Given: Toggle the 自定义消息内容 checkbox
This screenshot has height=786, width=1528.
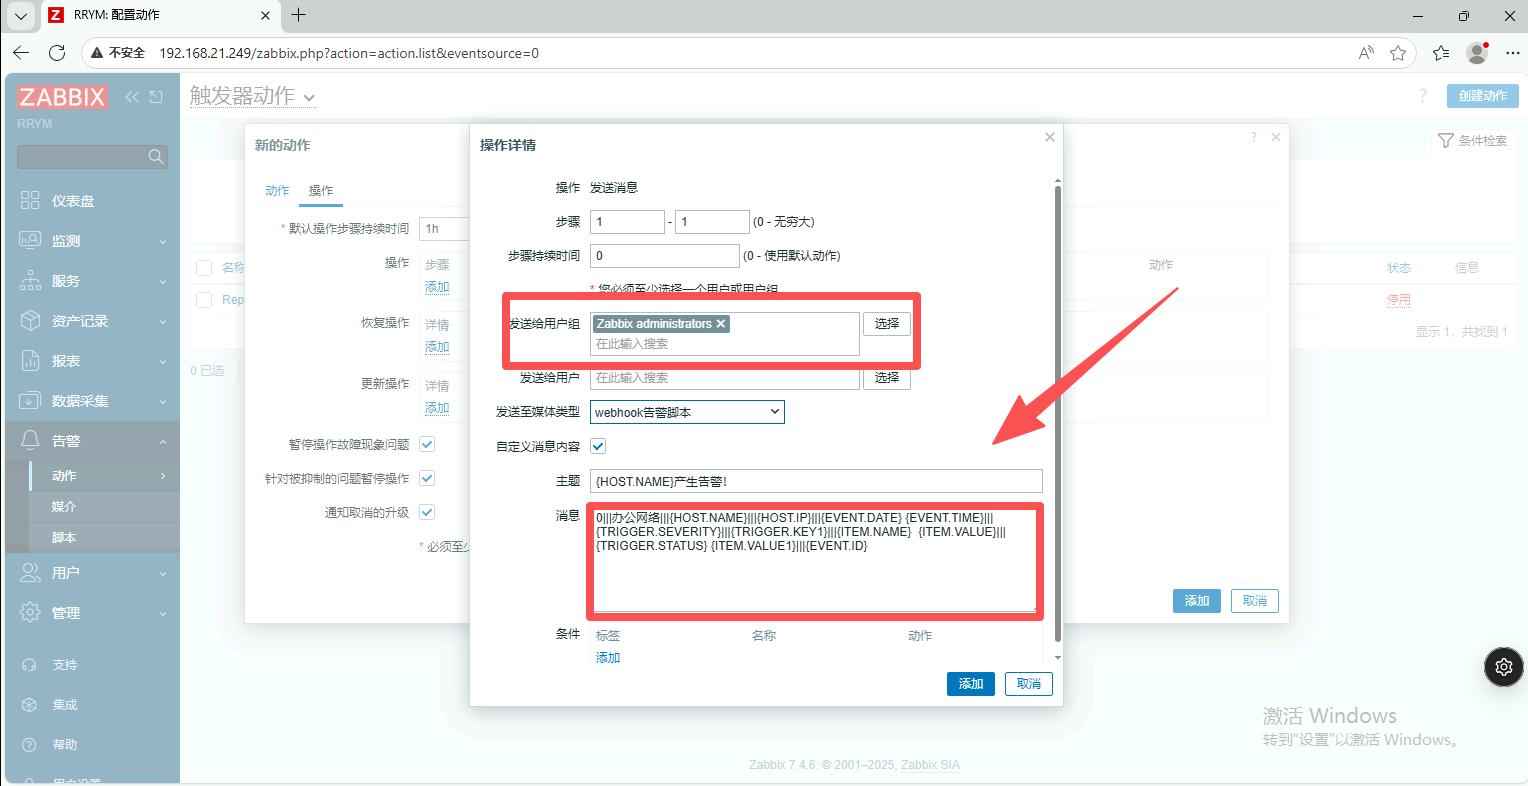Looking at the screenshot, I should point(598,446).
